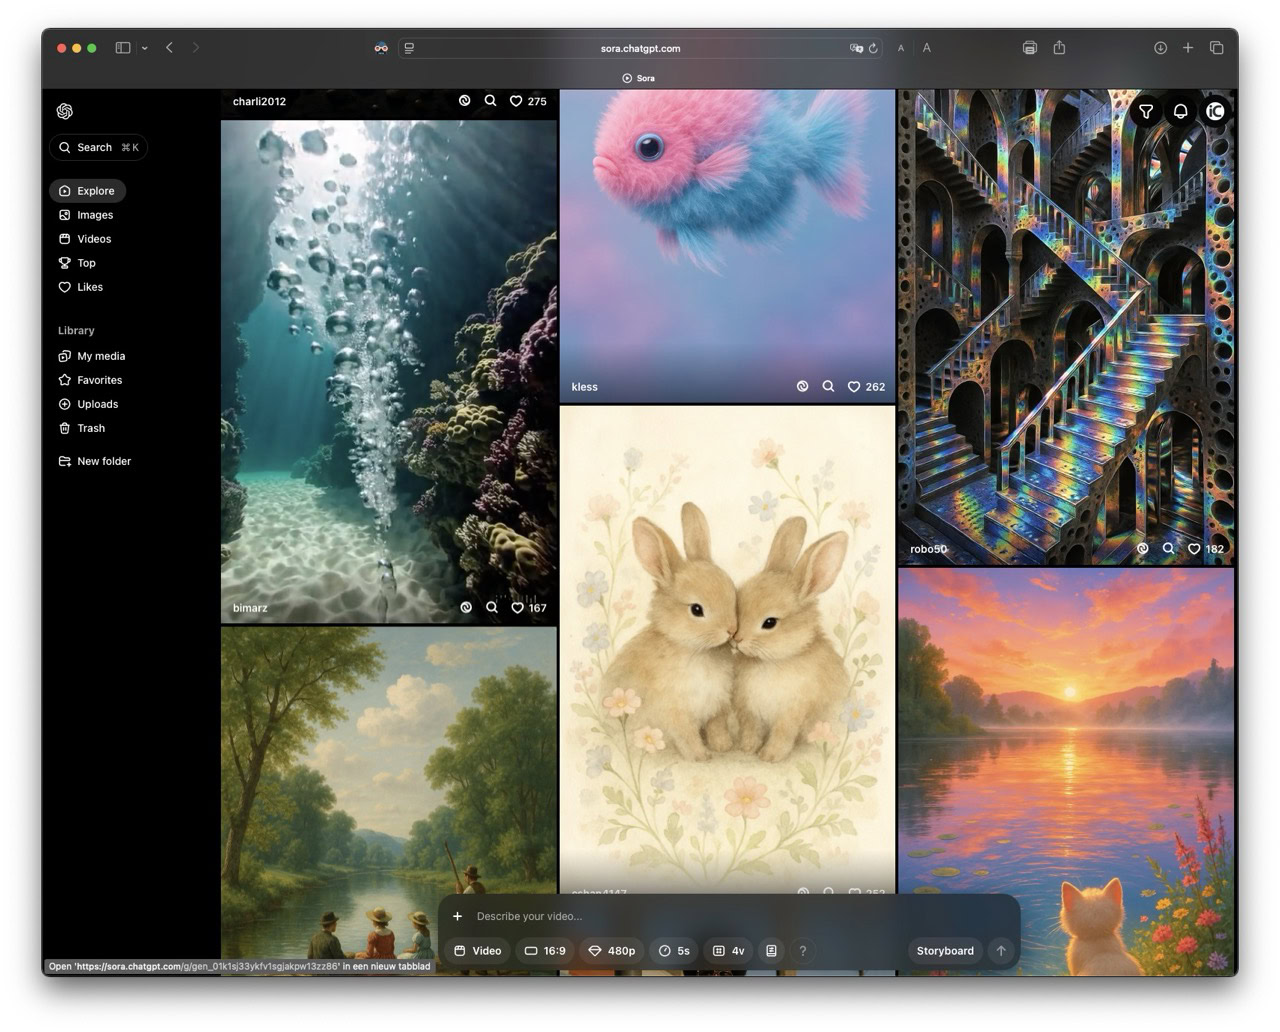Create a New folder in the sidebar
The height and width of the screenshot is (1032, 1280).
[103, 461]
